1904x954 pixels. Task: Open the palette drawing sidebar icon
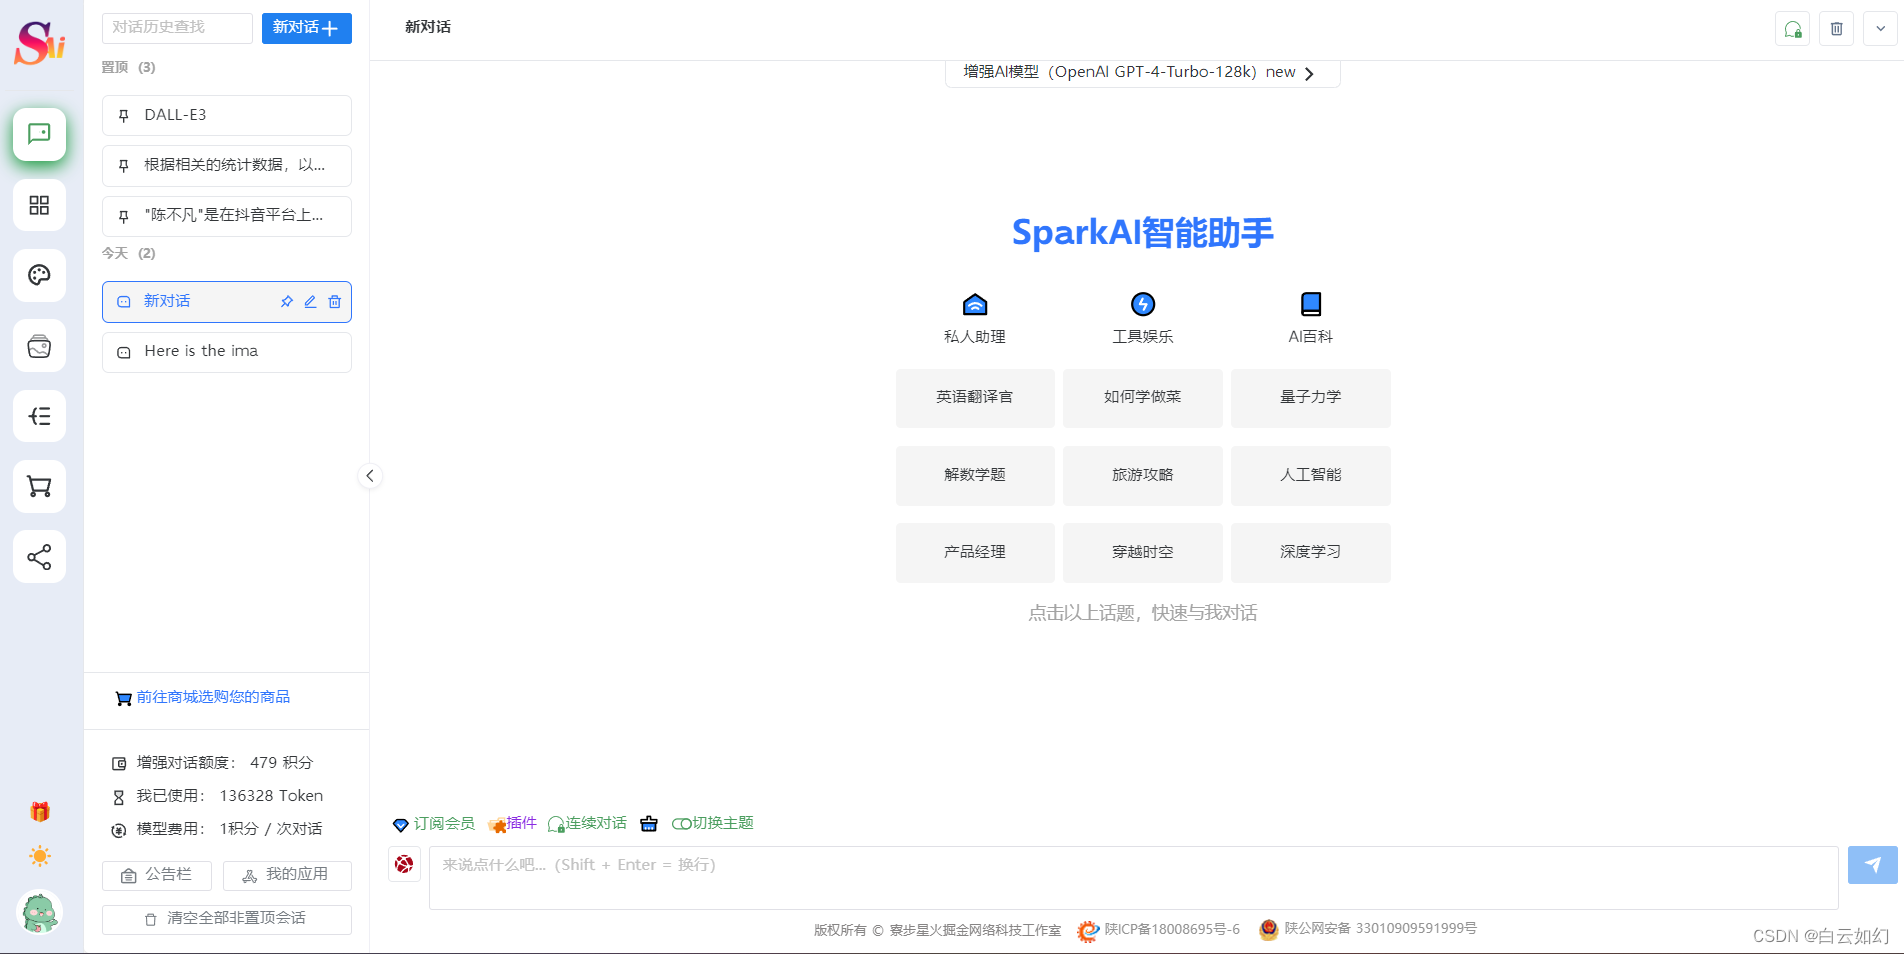[39, 275]
